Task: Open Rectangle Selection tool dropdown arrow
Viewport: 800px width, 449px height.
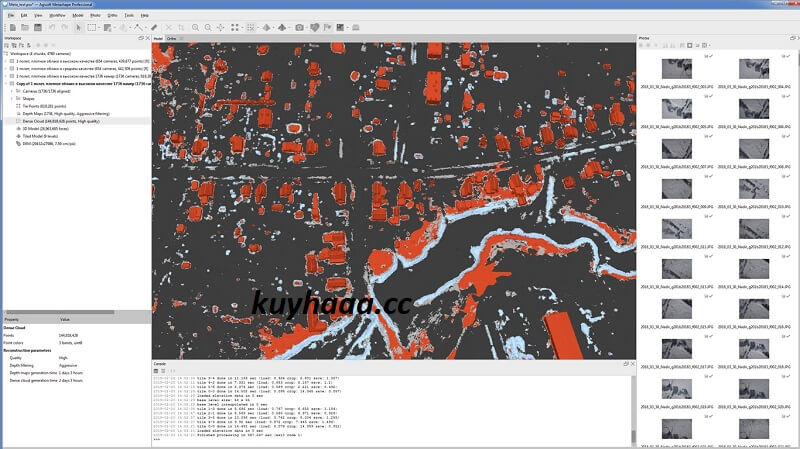Action: coord(98,28)
